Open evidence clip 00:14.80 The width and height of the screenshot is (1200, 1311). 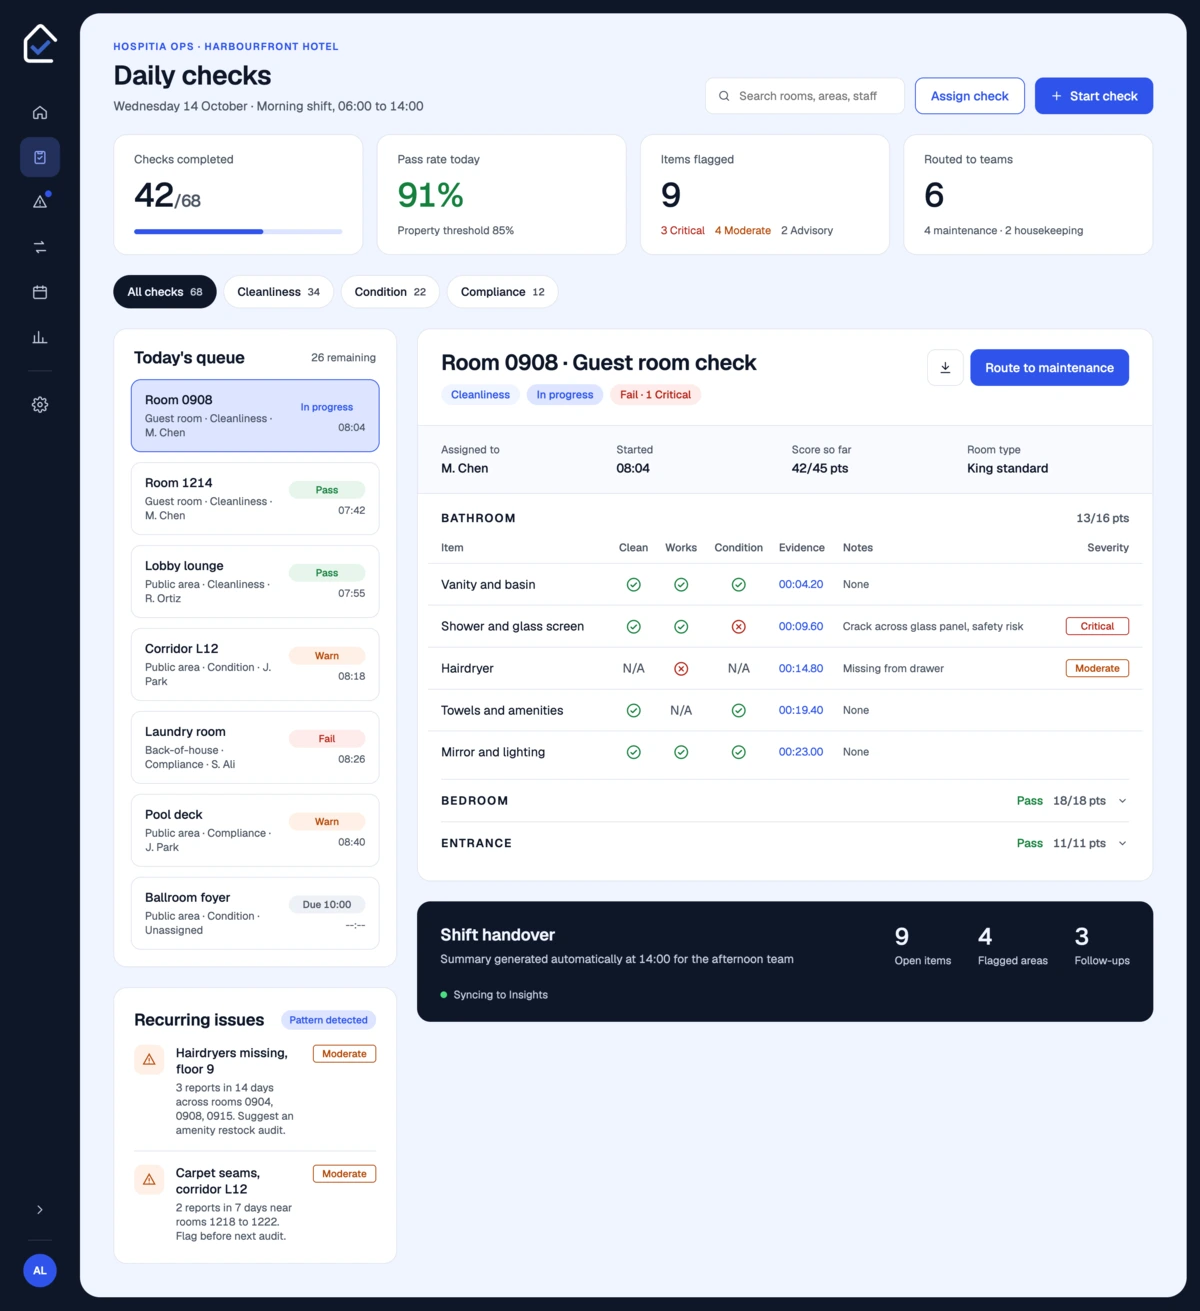tap(801, 669)
